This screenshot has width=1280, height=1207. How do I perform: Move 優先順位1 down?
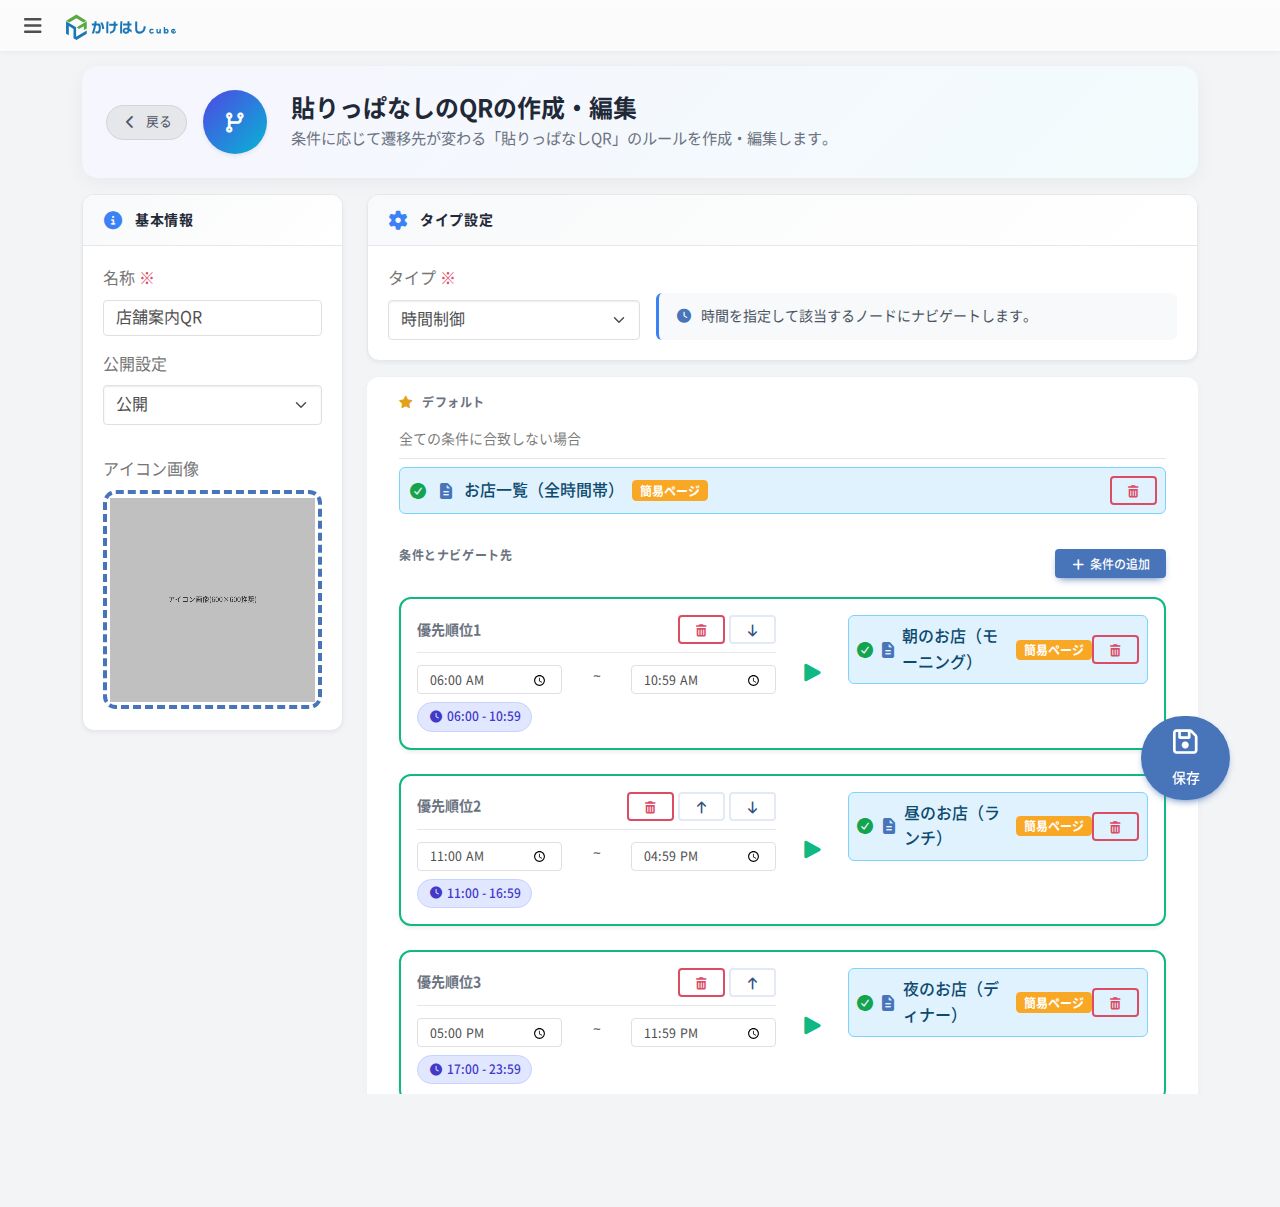(752, 630)
